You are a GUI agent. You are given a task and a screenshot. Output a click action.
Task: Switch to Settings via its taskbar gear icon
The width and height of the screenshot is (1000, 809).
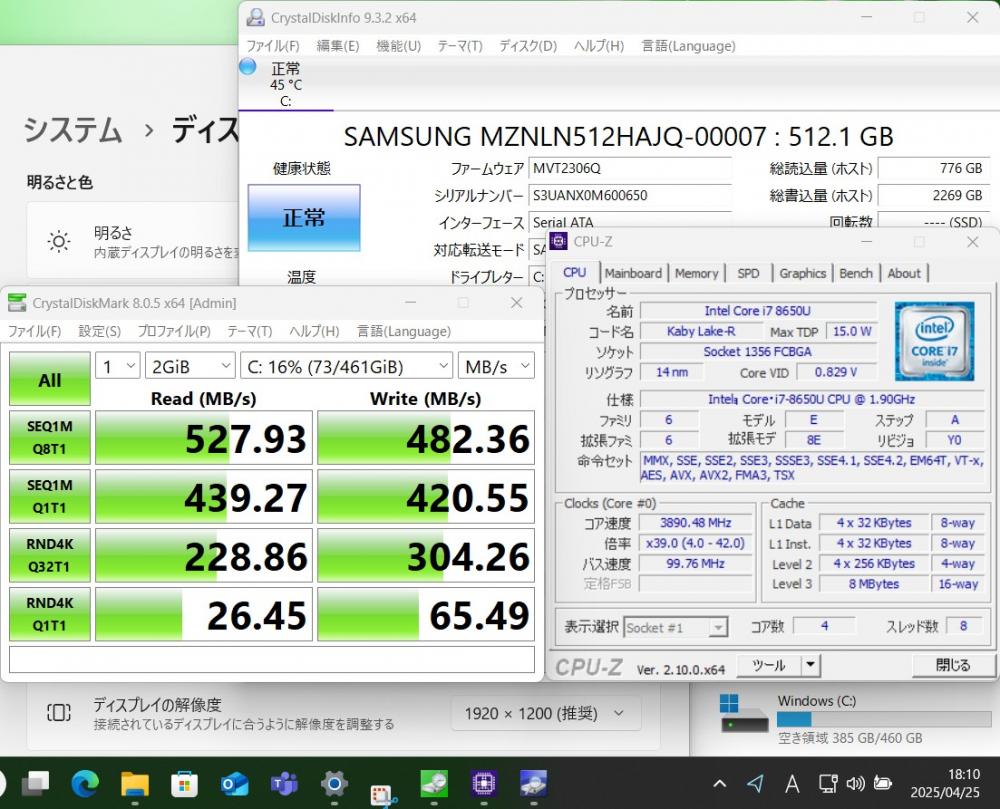tap(334, 783)
